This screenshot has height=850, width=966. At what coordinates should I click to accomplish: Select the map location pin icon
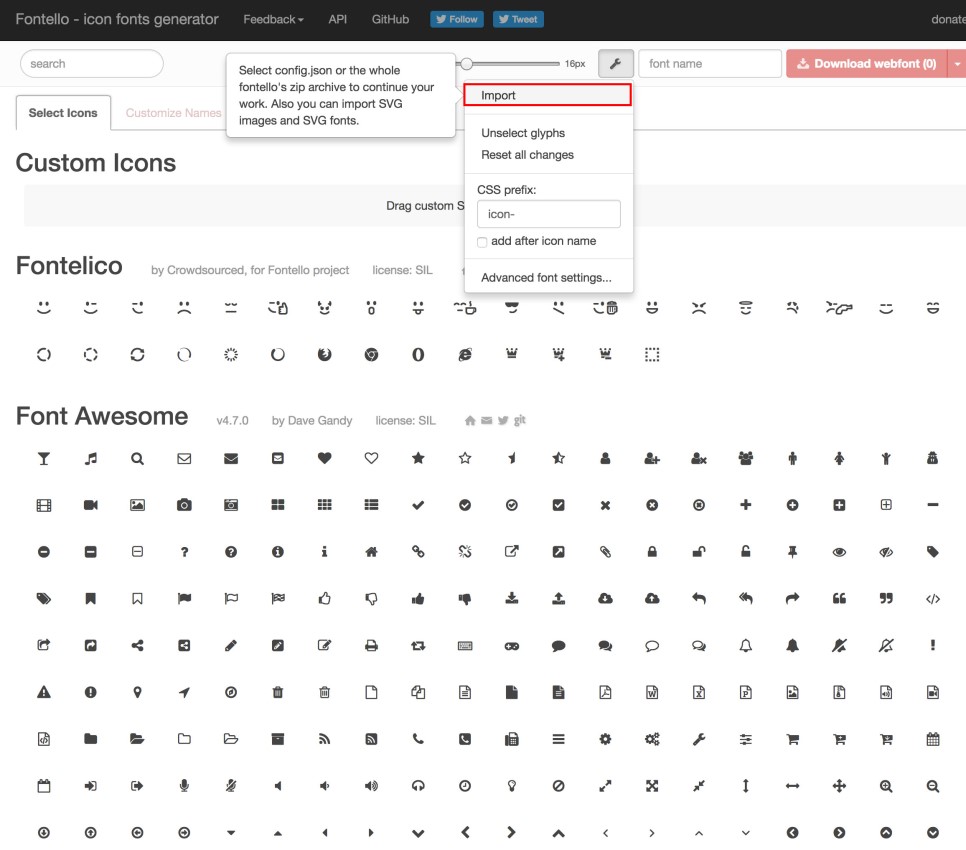click(x=137, y=692)
